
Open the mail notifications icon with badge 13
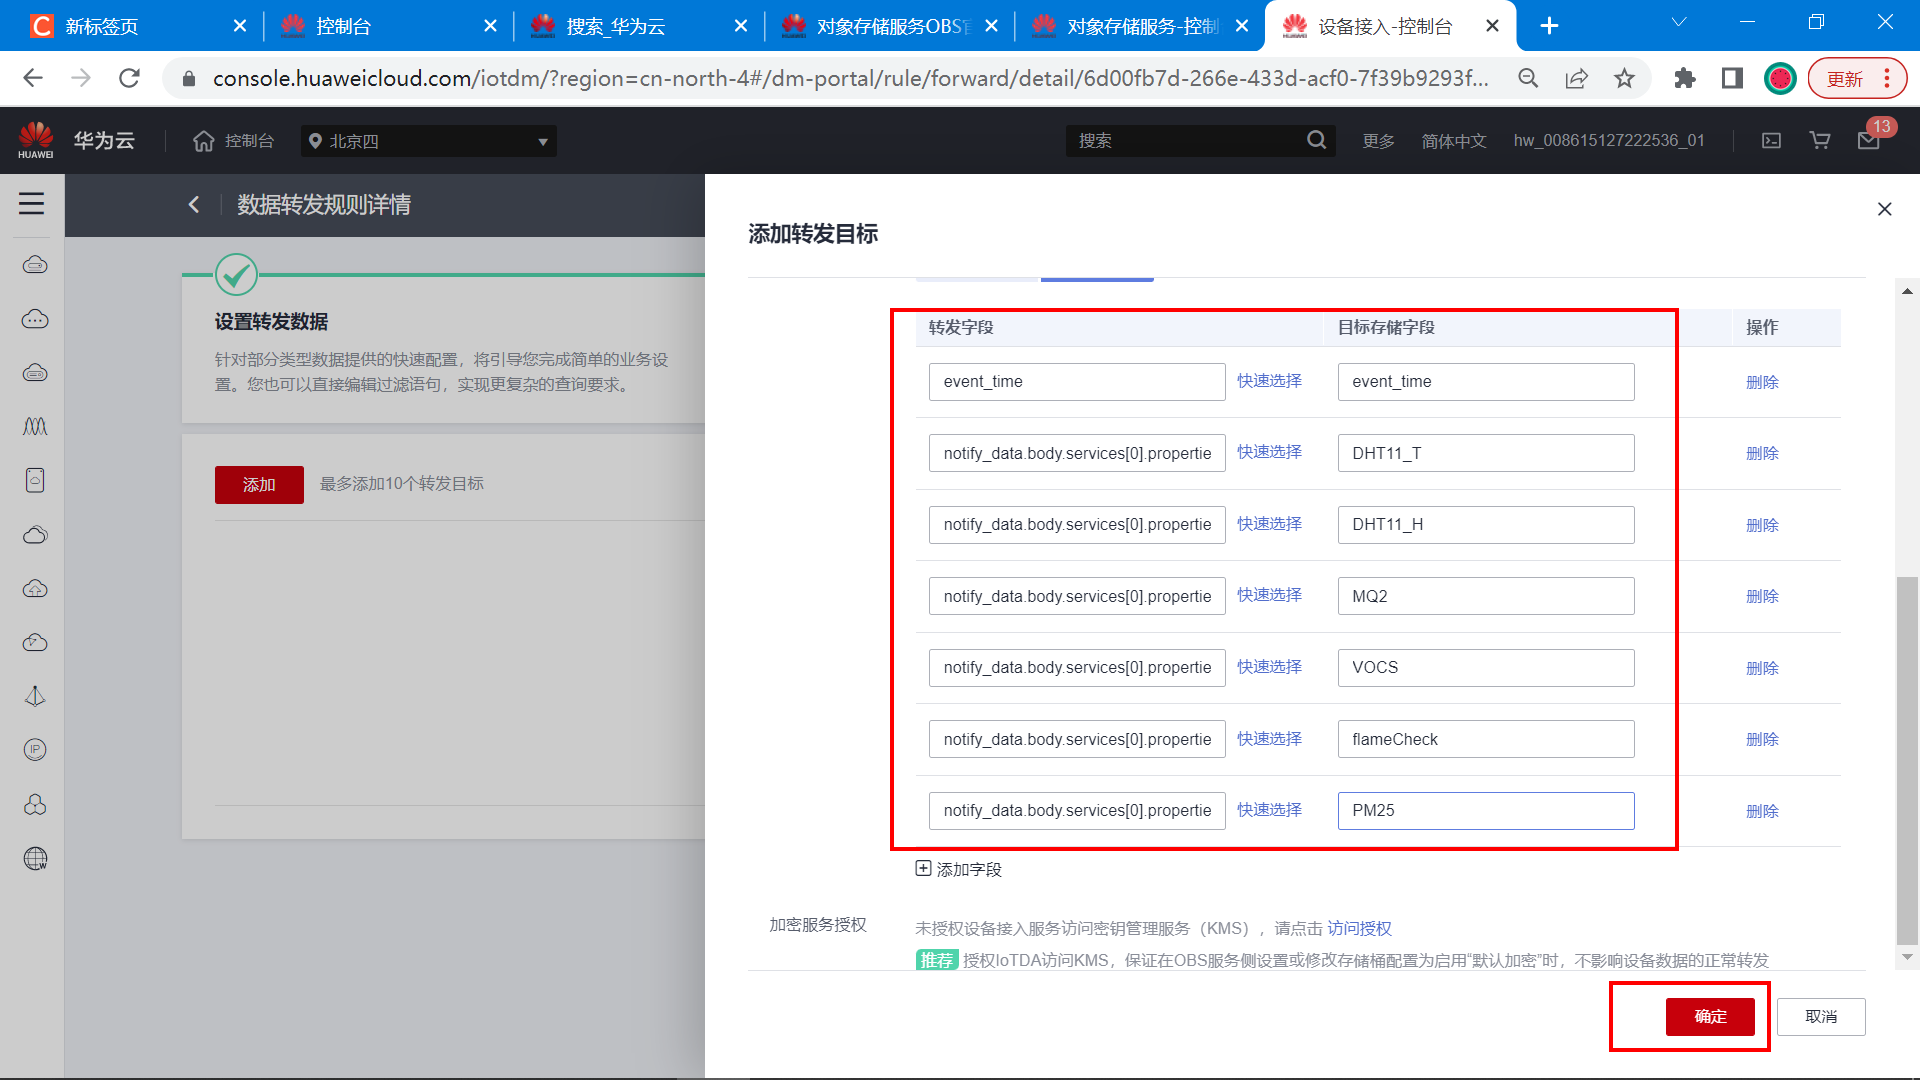pyautogui.click(x=1868, y=141)
